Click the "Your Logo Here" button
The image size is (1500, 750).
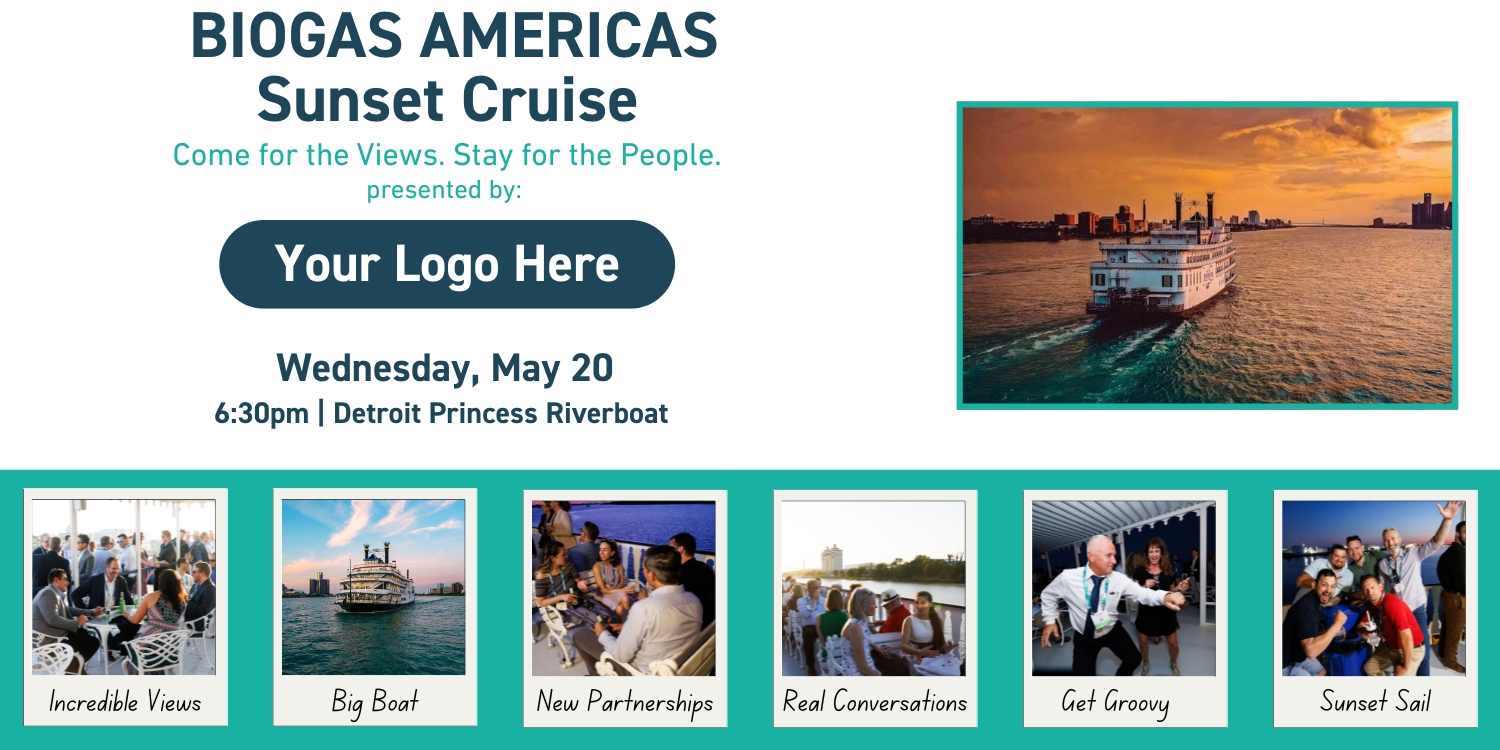click(x=447, y=264)
